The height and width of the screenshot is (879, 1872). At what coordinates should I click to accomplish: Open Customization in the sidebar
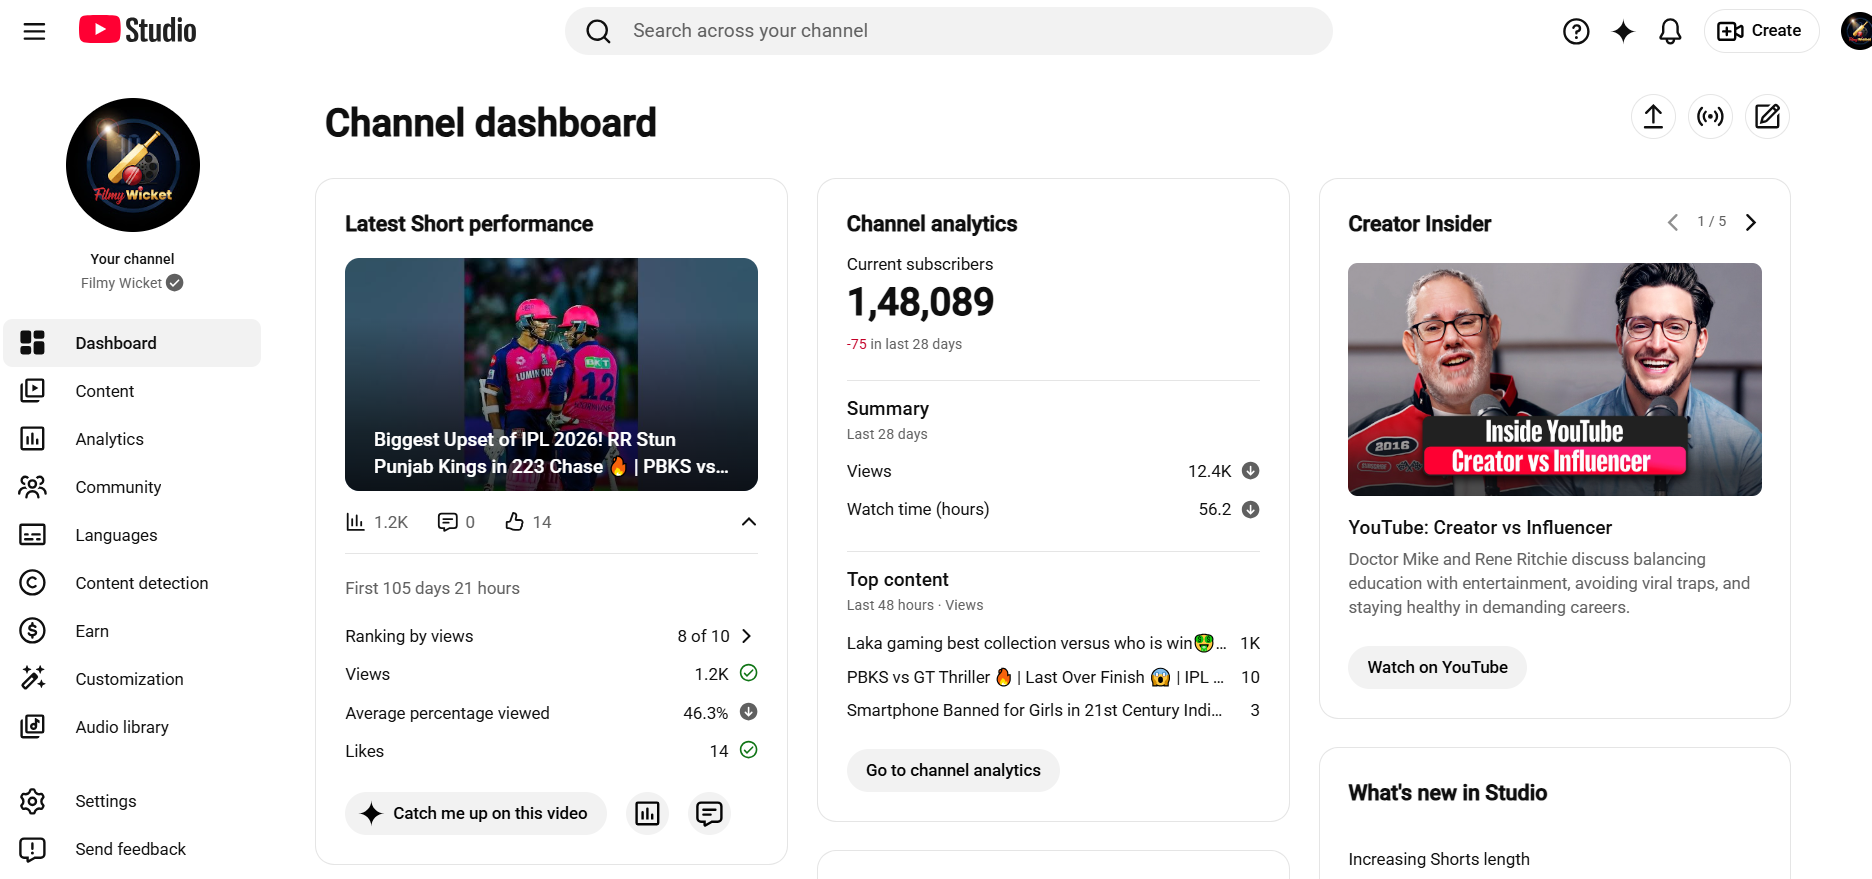(132, 679)
